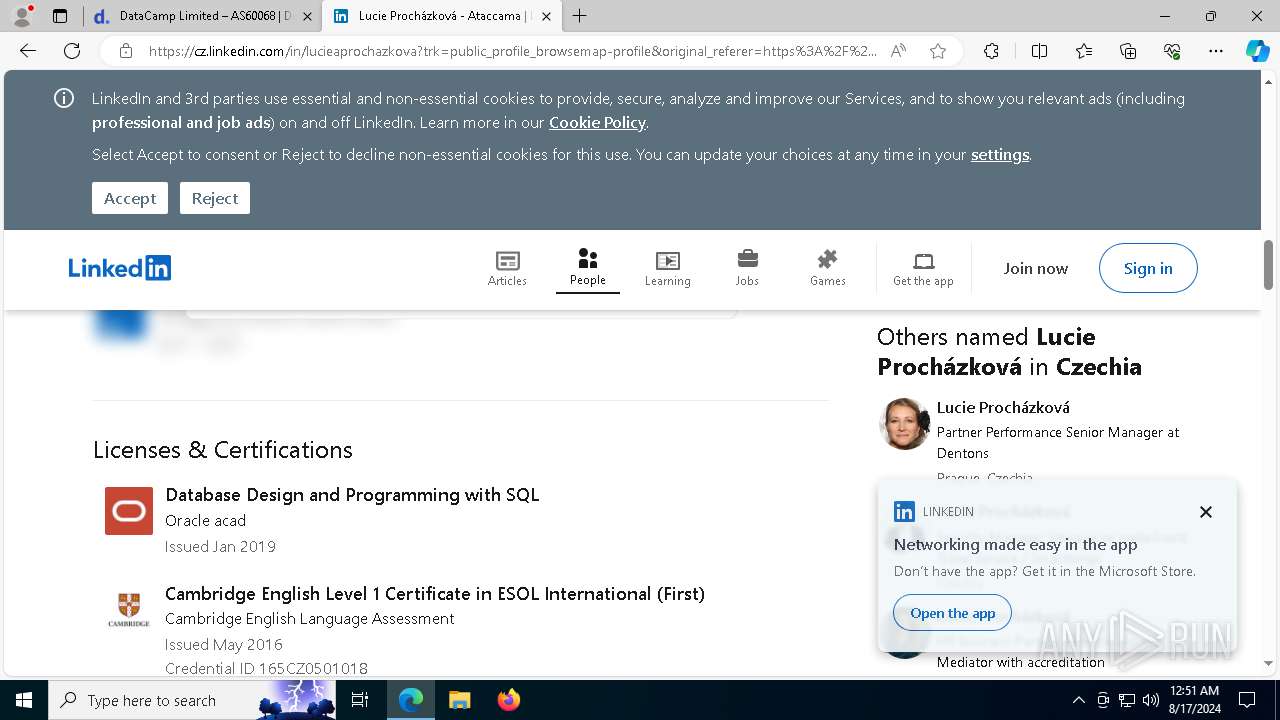View site information lock icon
The image size is (1280, 720).
(x=125, y=51)
